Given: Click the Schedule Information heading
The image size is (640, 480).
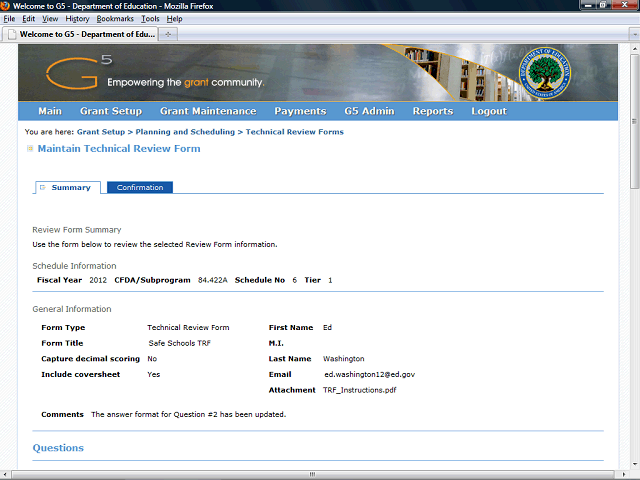Looking at the screenshot, I should (74, 266).
